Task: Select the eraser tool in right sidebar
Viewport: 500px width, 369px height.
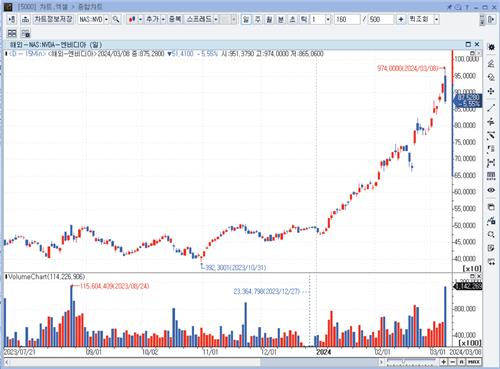Action: pyautogui.click(x=491, y=78)
